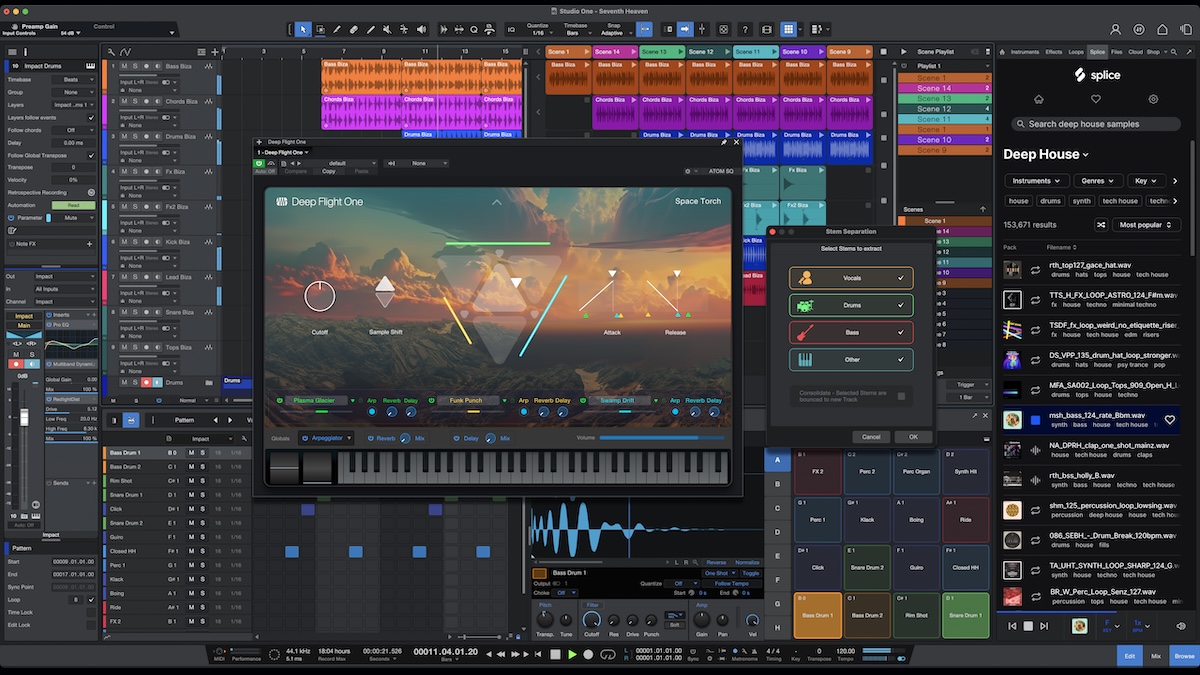The height and width of the screenshot is (675, 1200).
Task: Click OK to extract selected stems
Action: pos(913,436)
